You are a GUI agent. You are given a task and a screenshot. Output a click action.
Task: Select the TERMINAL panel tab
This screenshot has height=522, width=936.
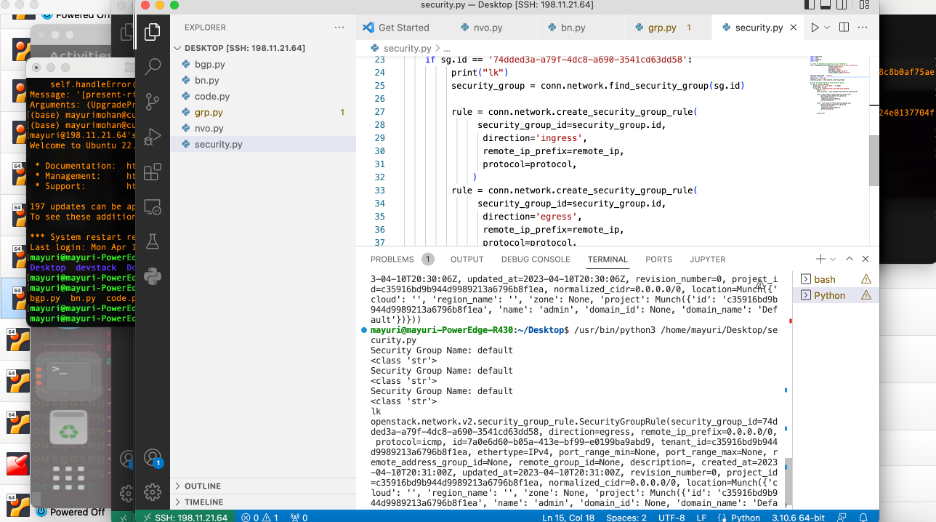pos(607,259)
